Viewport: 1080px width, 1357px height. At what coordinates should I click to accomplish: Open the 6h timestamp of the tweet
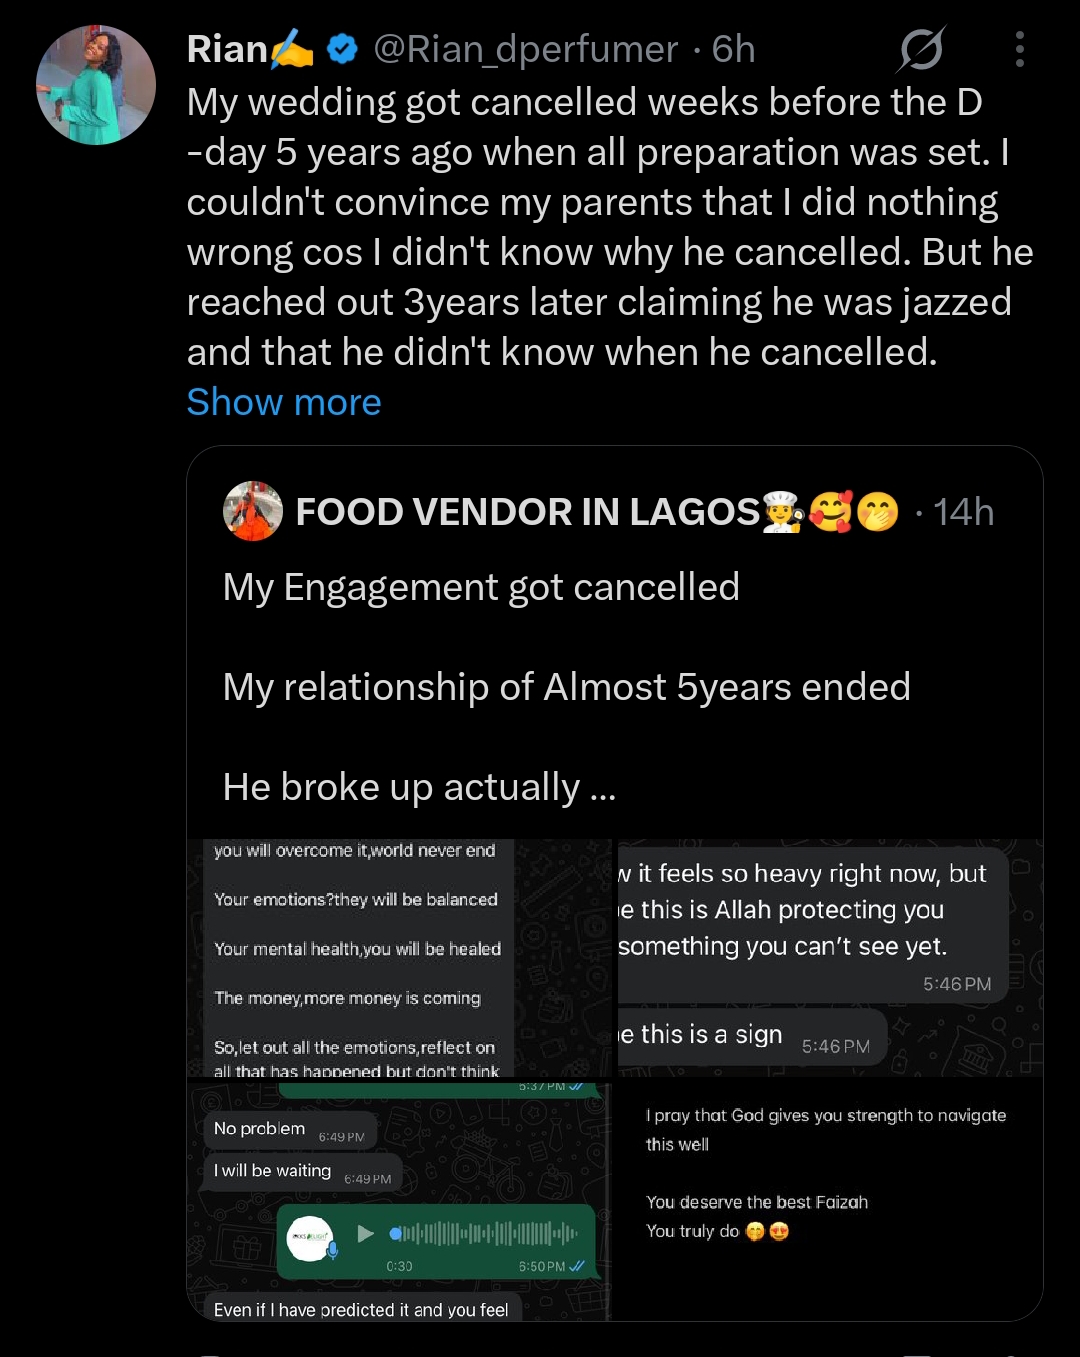(x=733, y=49)
